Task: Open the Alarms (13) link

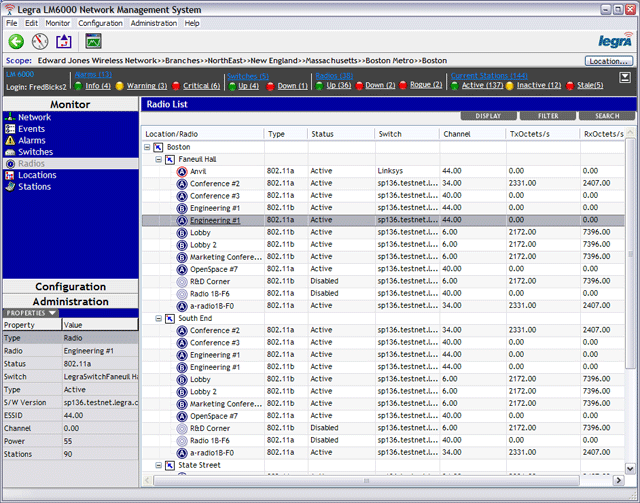Action: click(x=93, y=75)
